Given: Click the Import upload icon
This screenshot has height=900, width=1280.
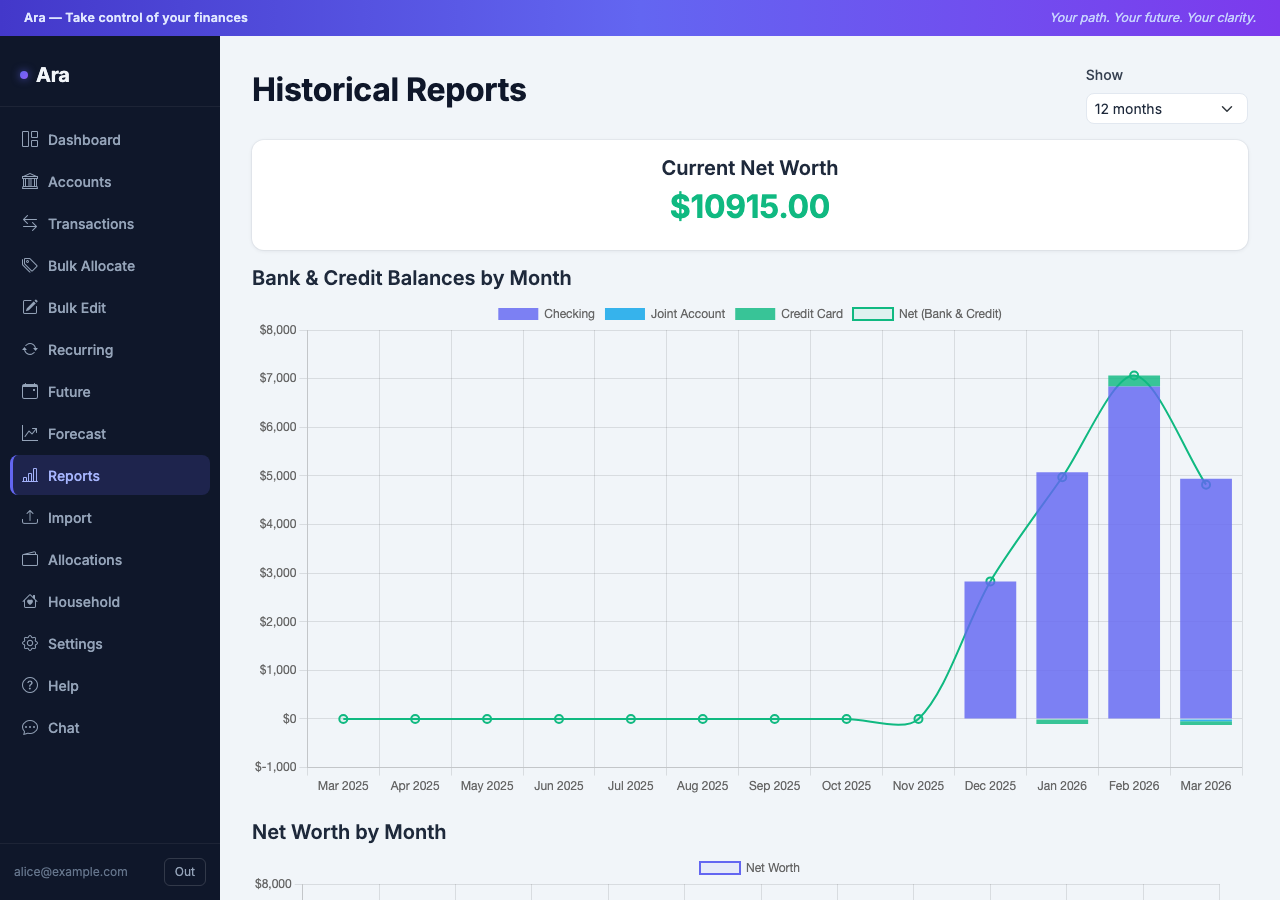Looking at the screenshot, I should pyautogui.click(x=30, y=518).
